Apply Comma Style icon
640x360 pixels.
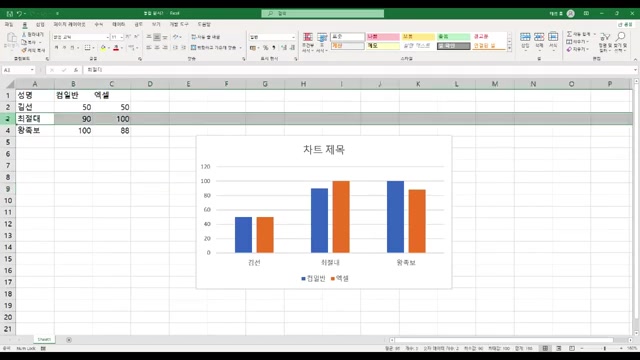pos(273,48)
